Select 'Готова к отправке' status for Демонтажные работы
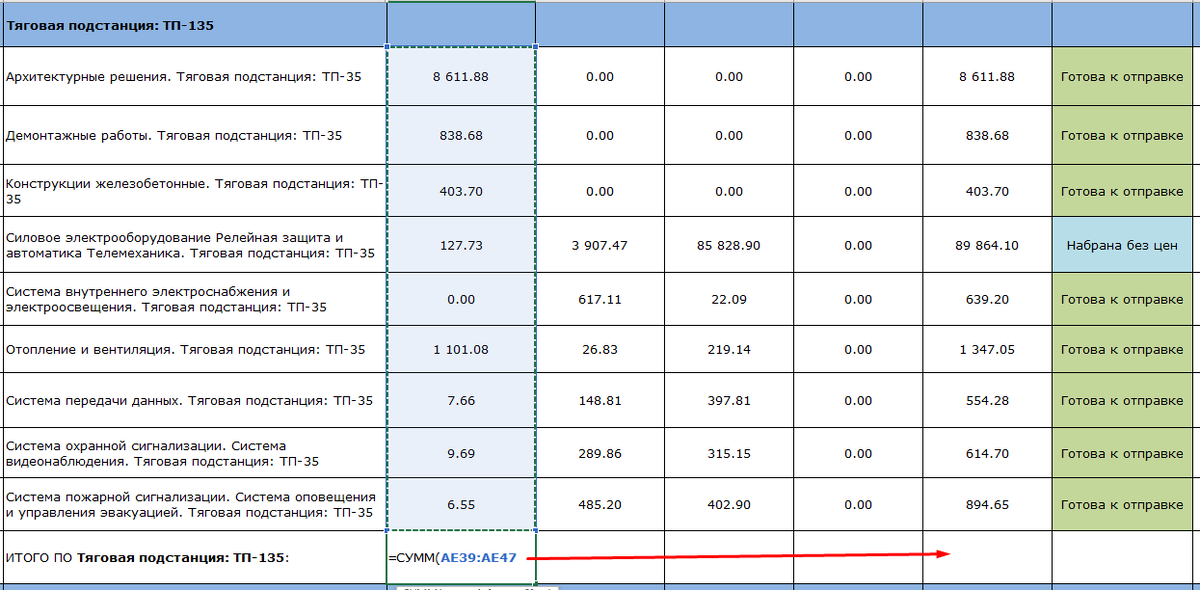Screen dimensions: 1200x590 [x=1122, y=135]
